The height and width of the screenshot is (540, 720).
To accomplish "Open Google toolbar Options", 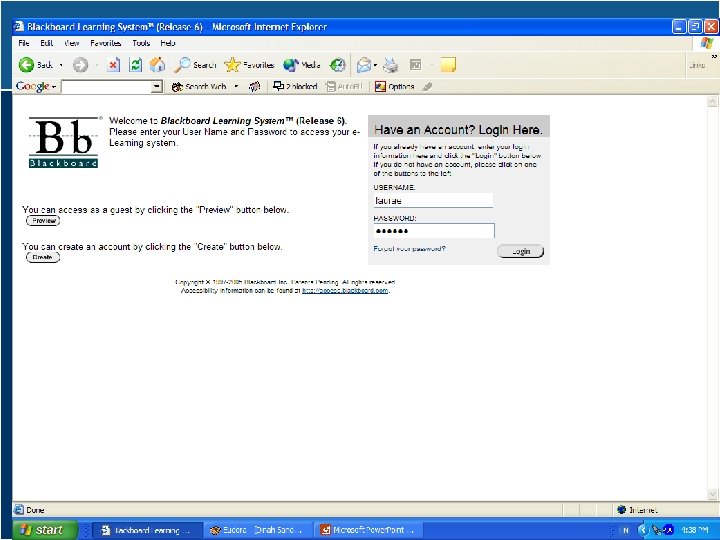I will pos(394,86).
